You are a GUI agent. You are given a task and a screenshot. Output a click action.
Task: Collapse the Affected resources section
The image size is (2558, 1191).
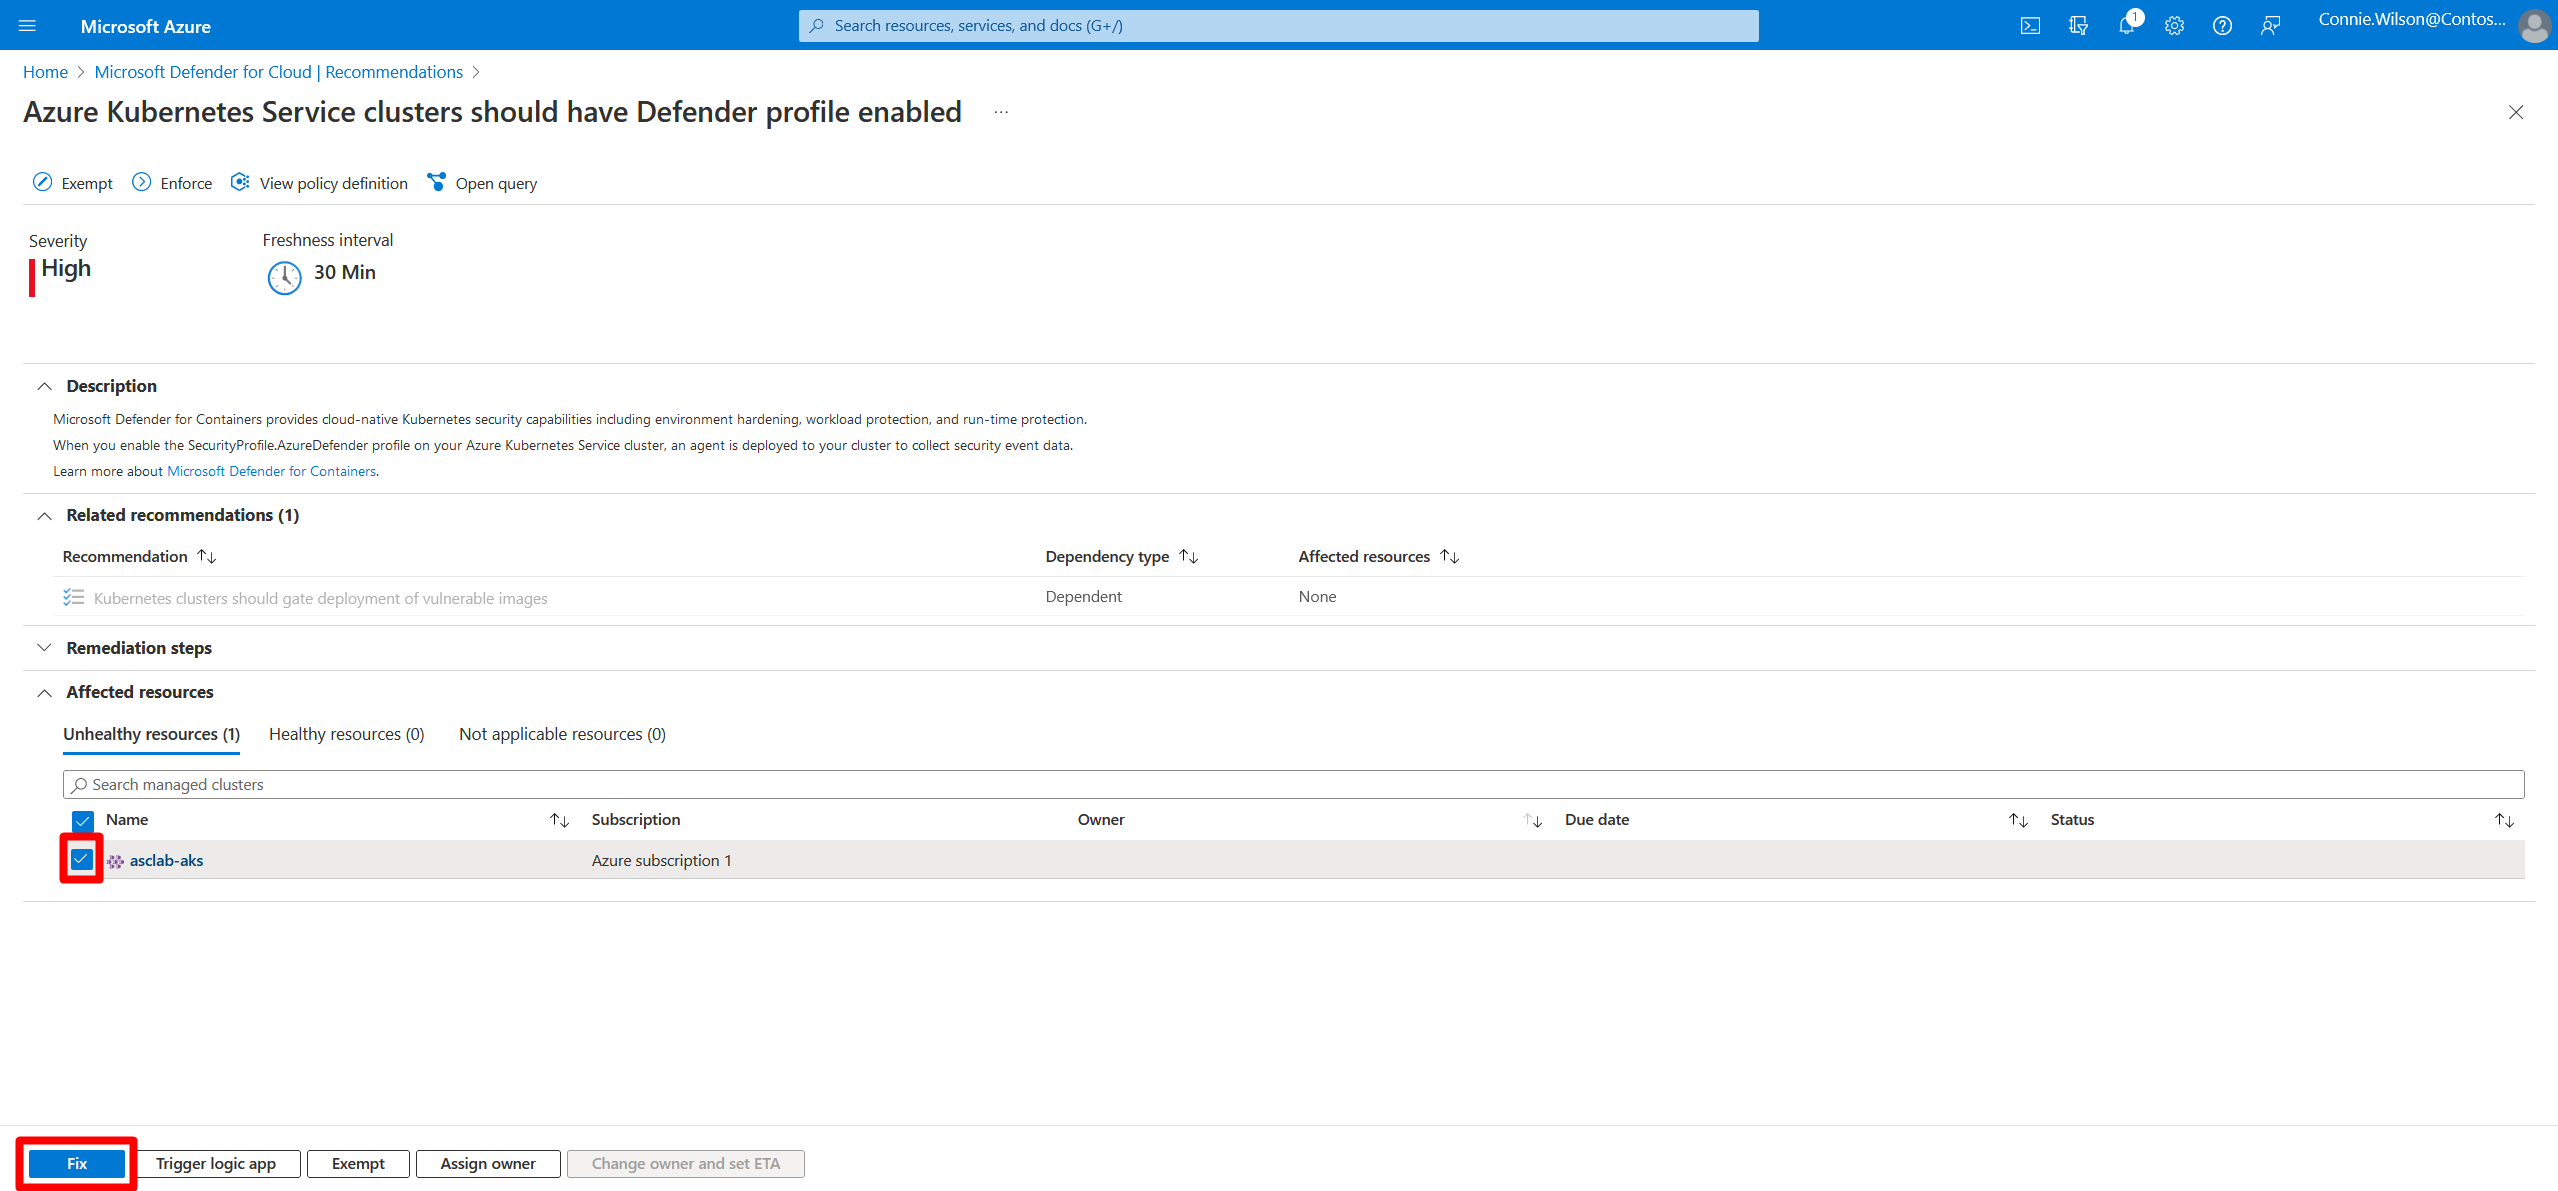pos(44,692)
